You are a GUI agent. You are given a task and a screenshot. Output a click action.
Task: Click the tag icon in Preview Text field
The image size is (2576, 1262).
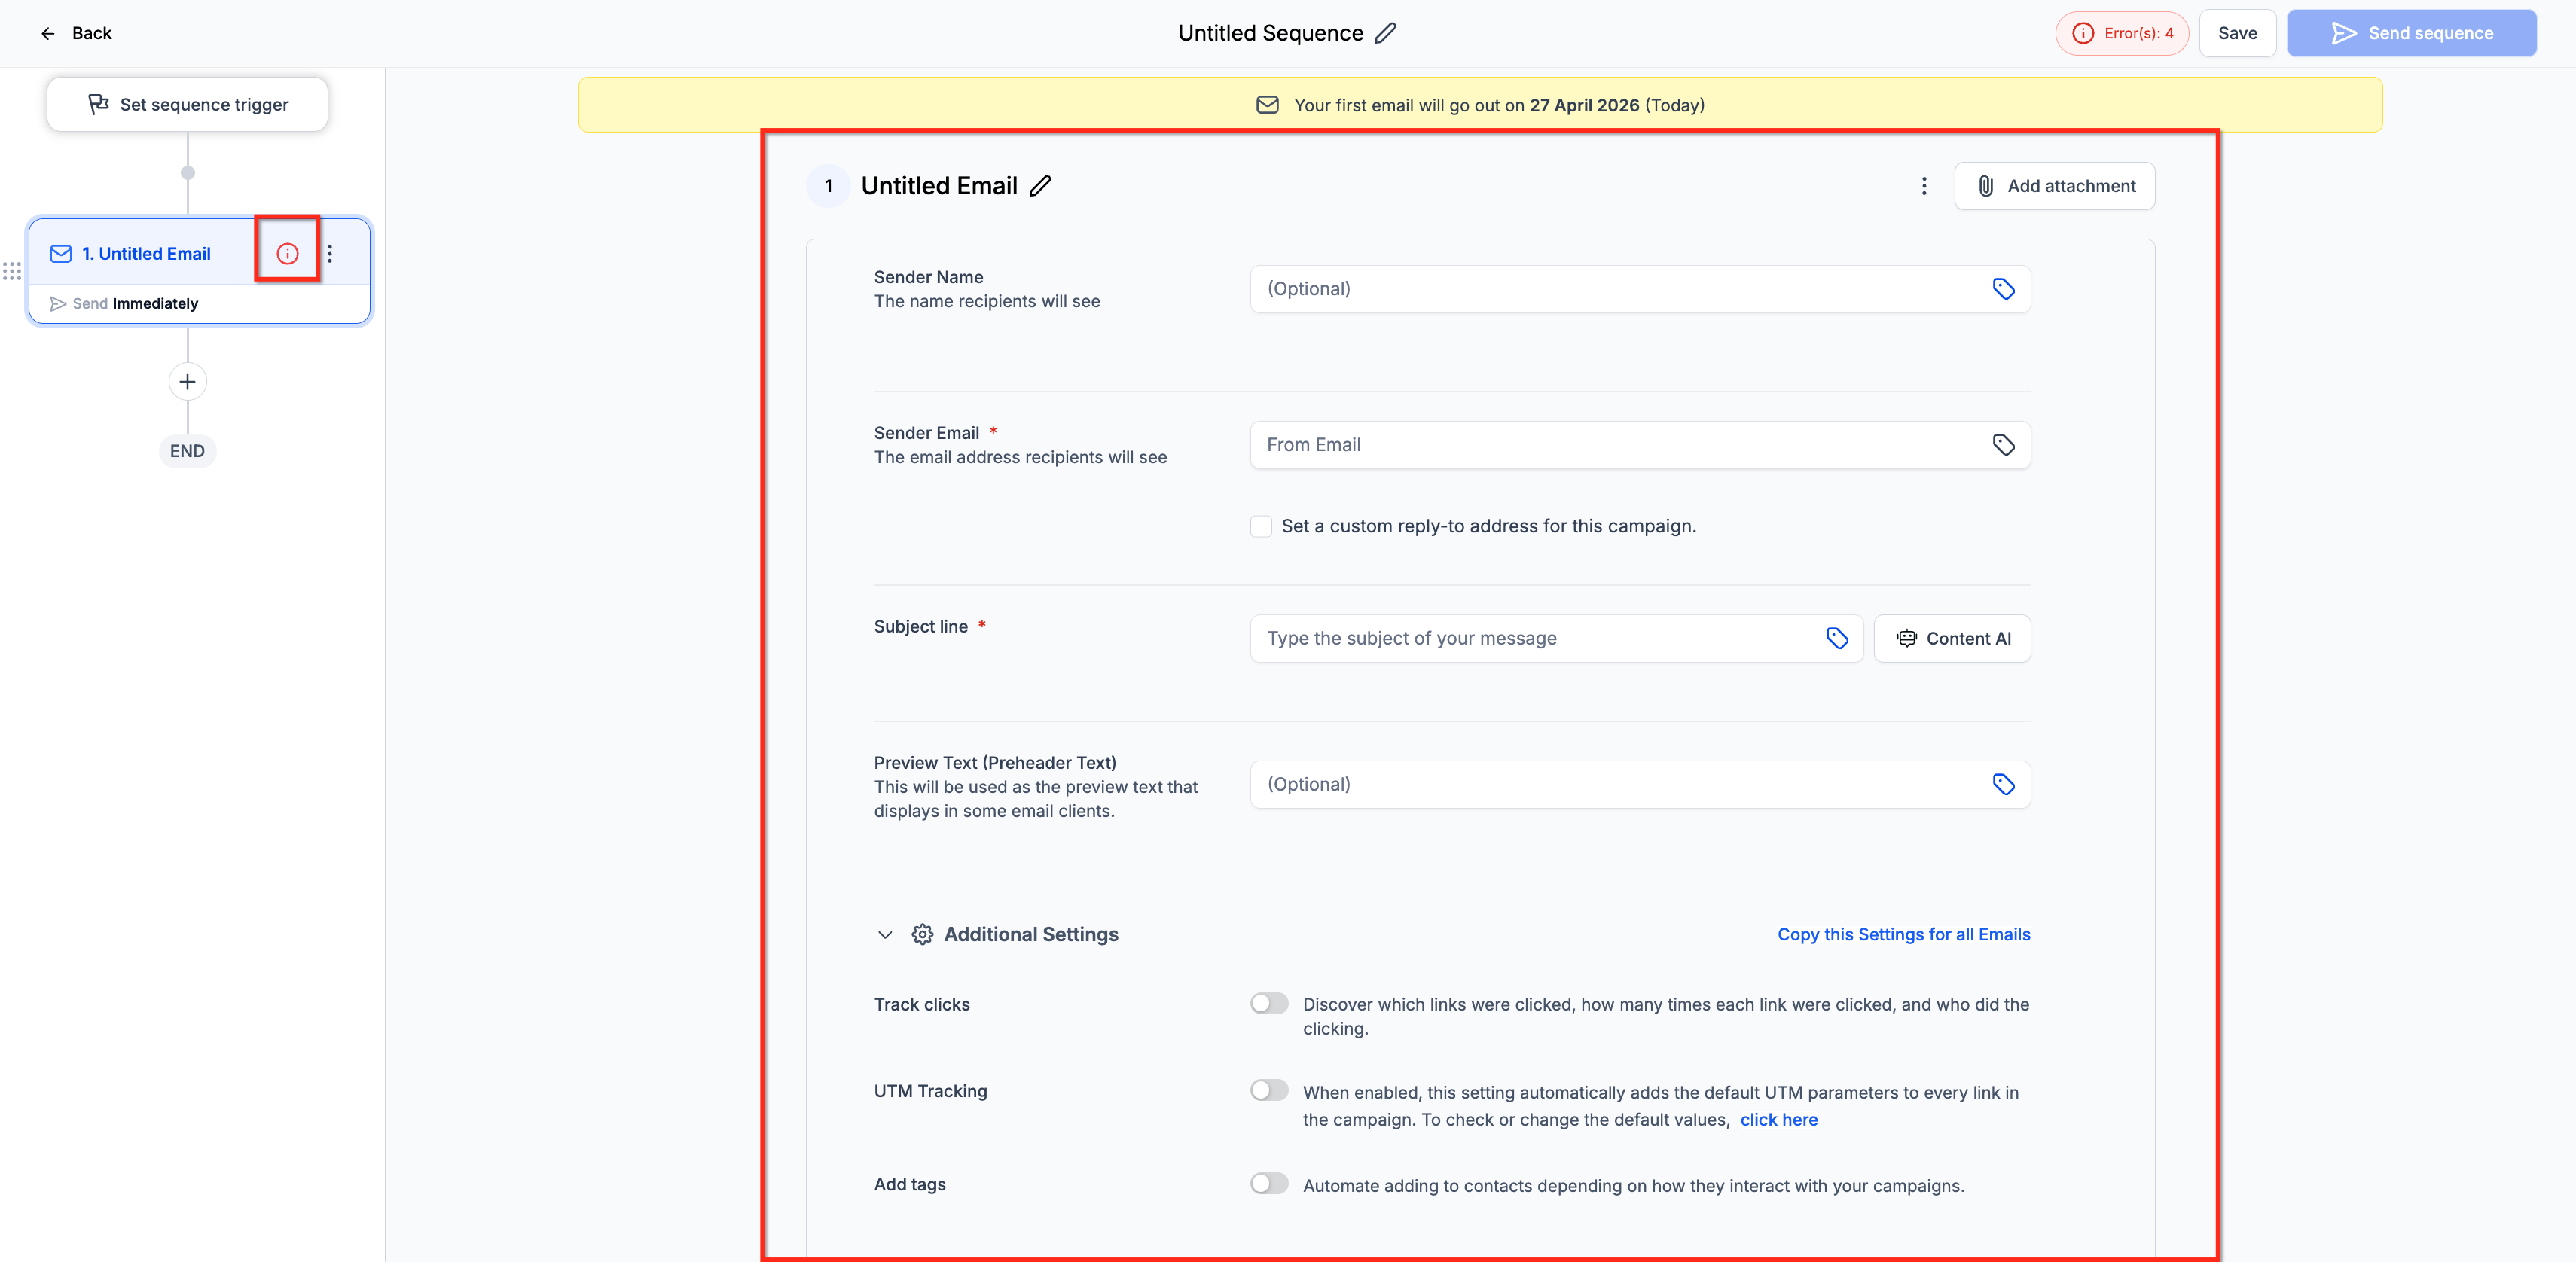pyautogui.click(x=2003, y=784)
